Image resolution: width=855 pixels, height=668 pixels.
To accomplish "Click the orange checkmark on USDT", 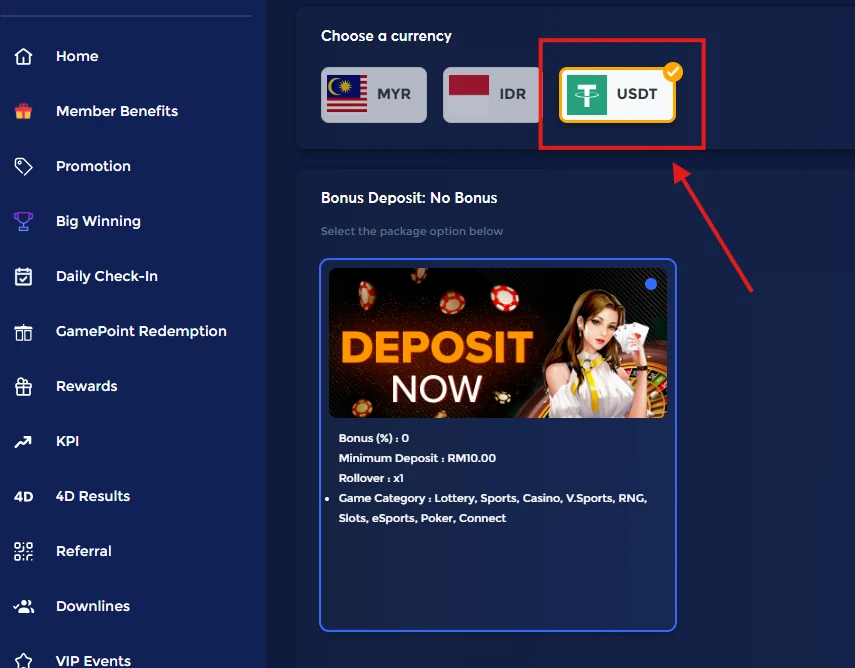I will click(673, 72).
